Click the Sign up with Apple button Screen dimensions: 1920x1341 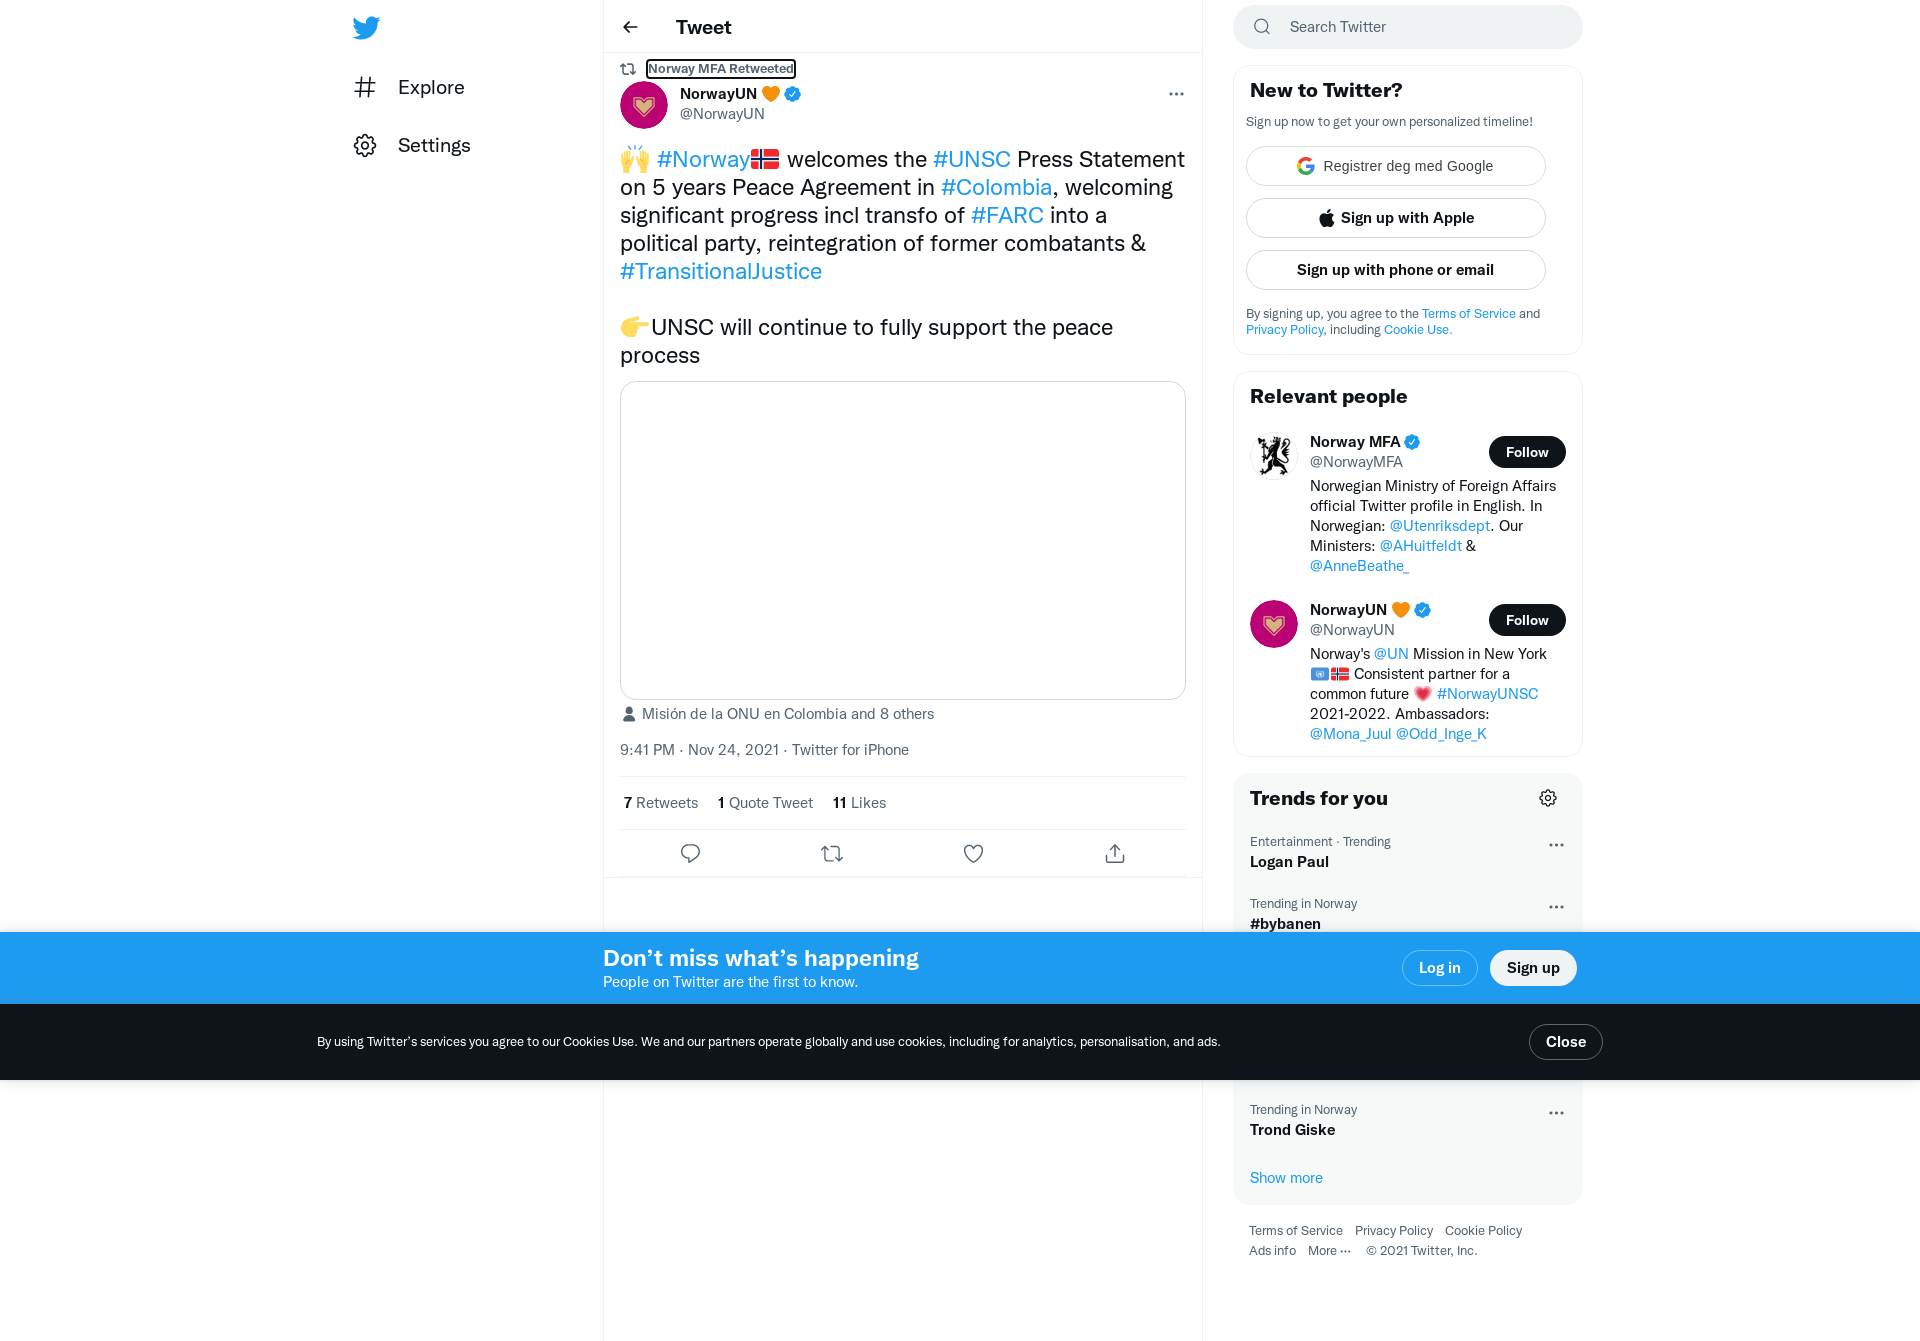(x=1395, y=218)
